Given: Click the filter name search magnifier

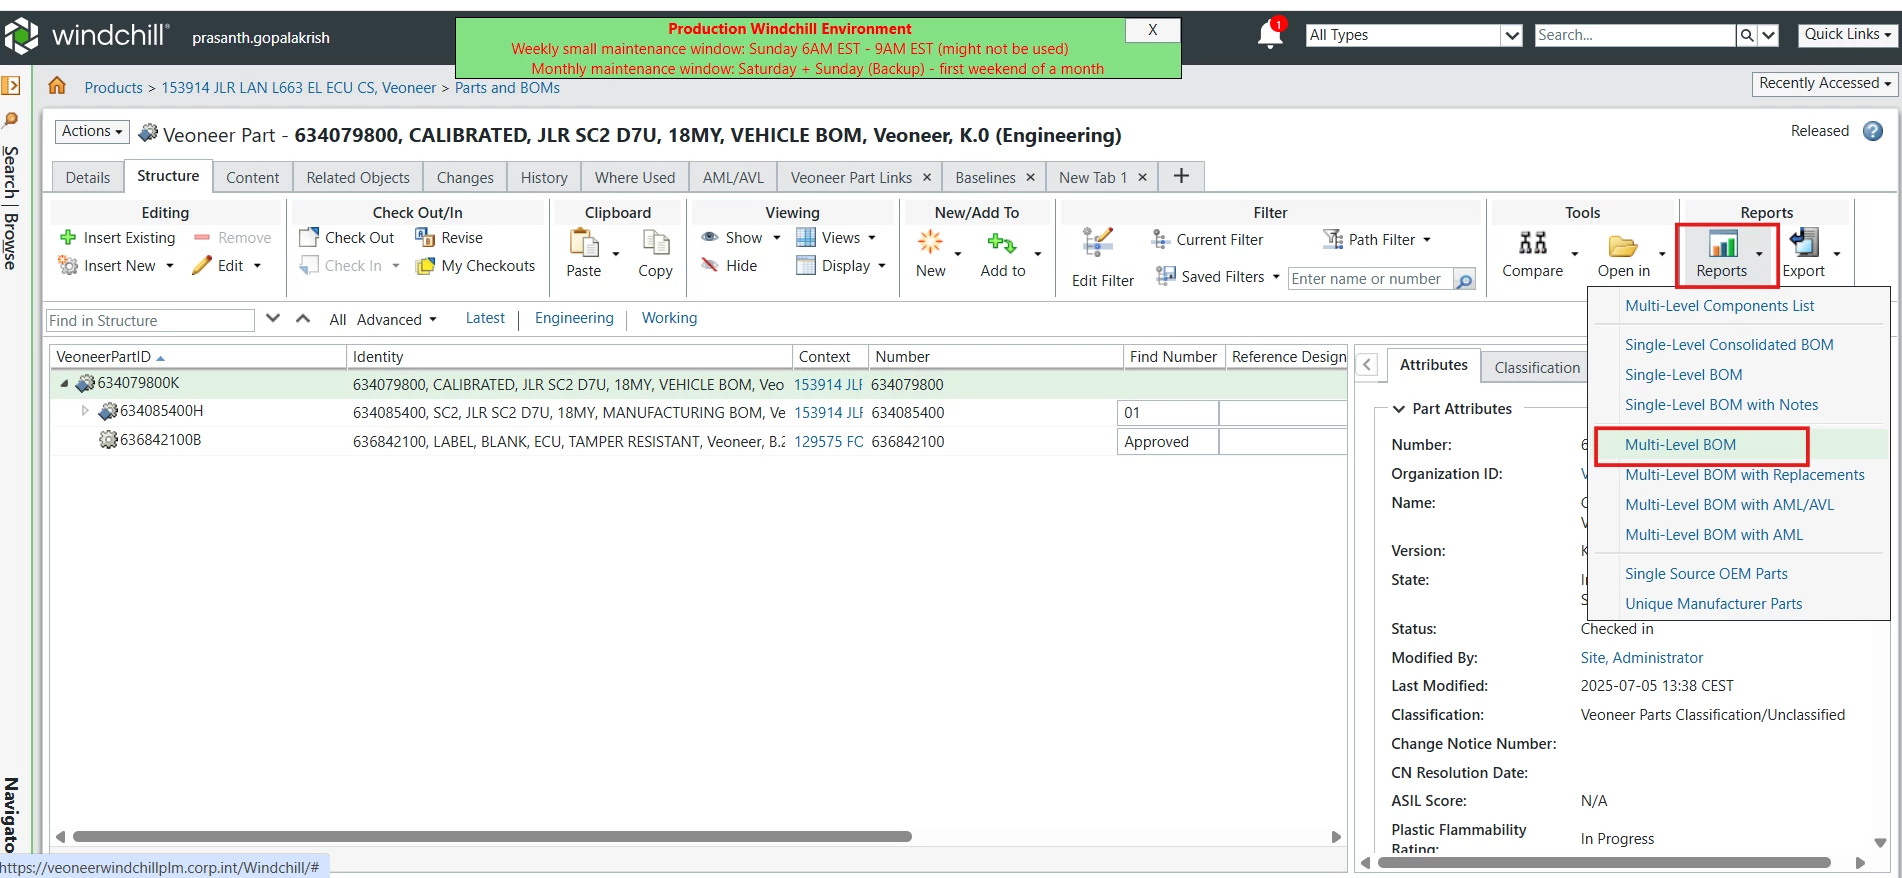Looking at the screenshot, I should [1464, 280].
